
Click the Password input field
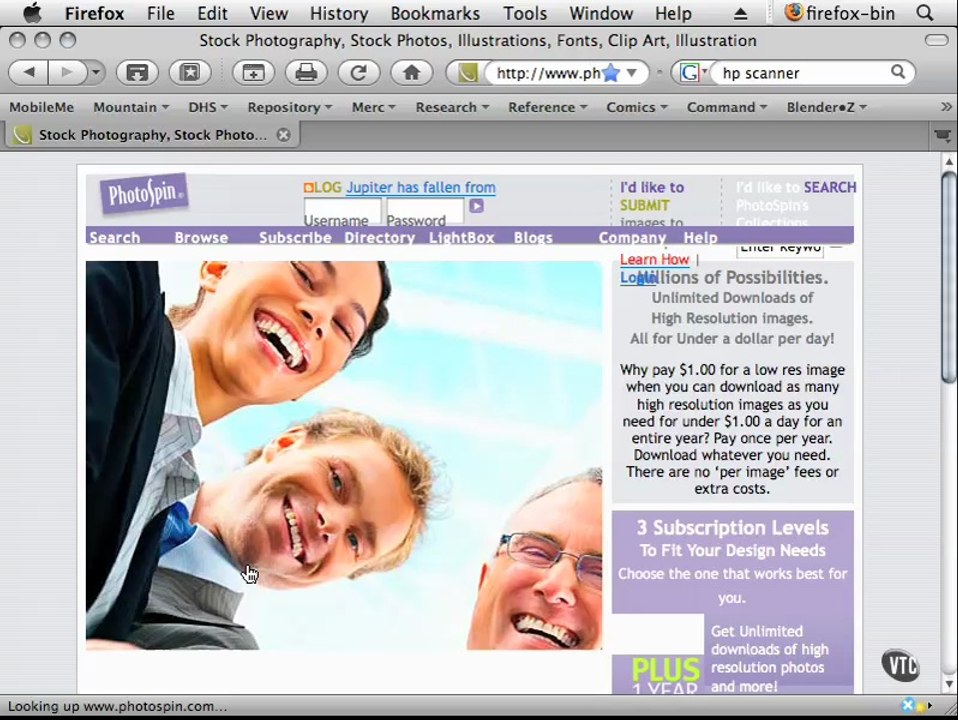(425, 209)
